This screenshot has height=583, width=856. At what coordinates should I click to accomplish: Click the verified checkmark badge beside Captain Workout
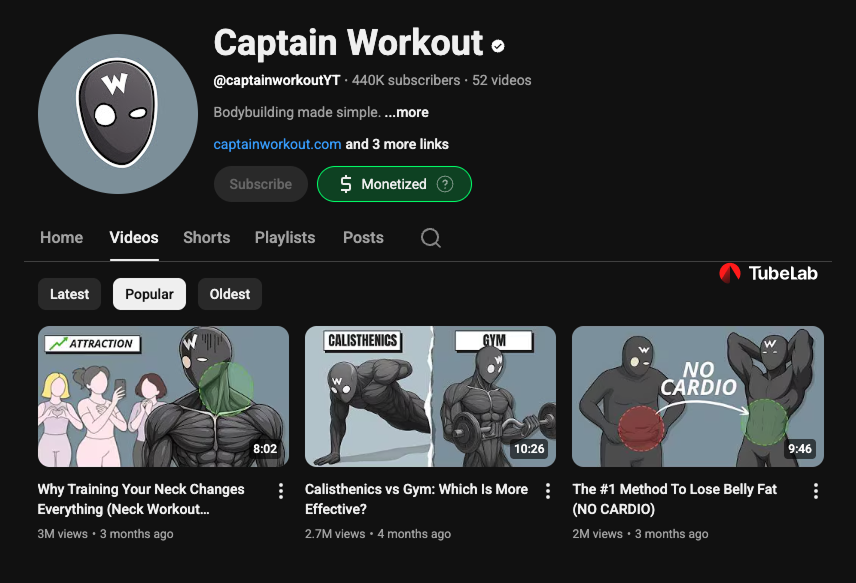pyautogui.click(x=498, y=46)
